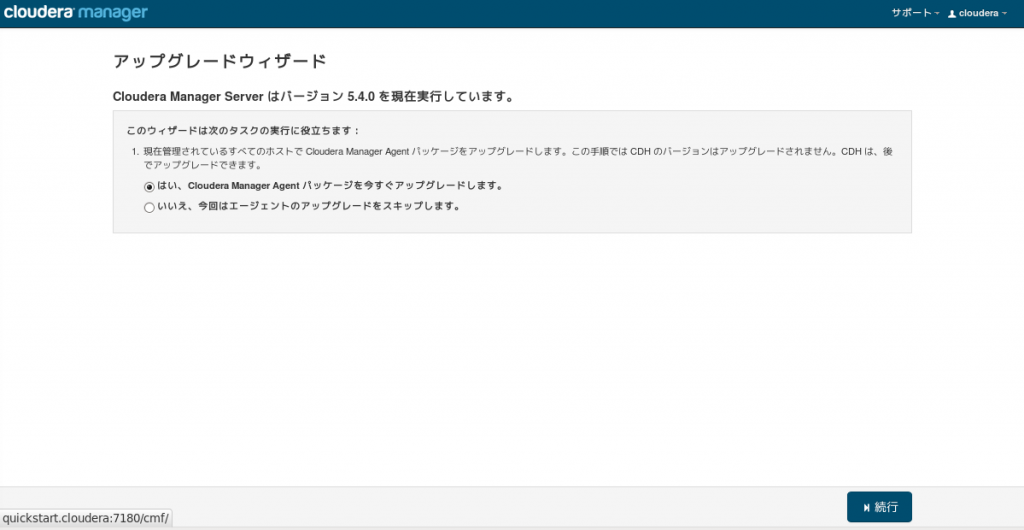Click the このウィザードは次のタスク intro line
Screen dimensions: 1024x530
click(x=244, y=131)
